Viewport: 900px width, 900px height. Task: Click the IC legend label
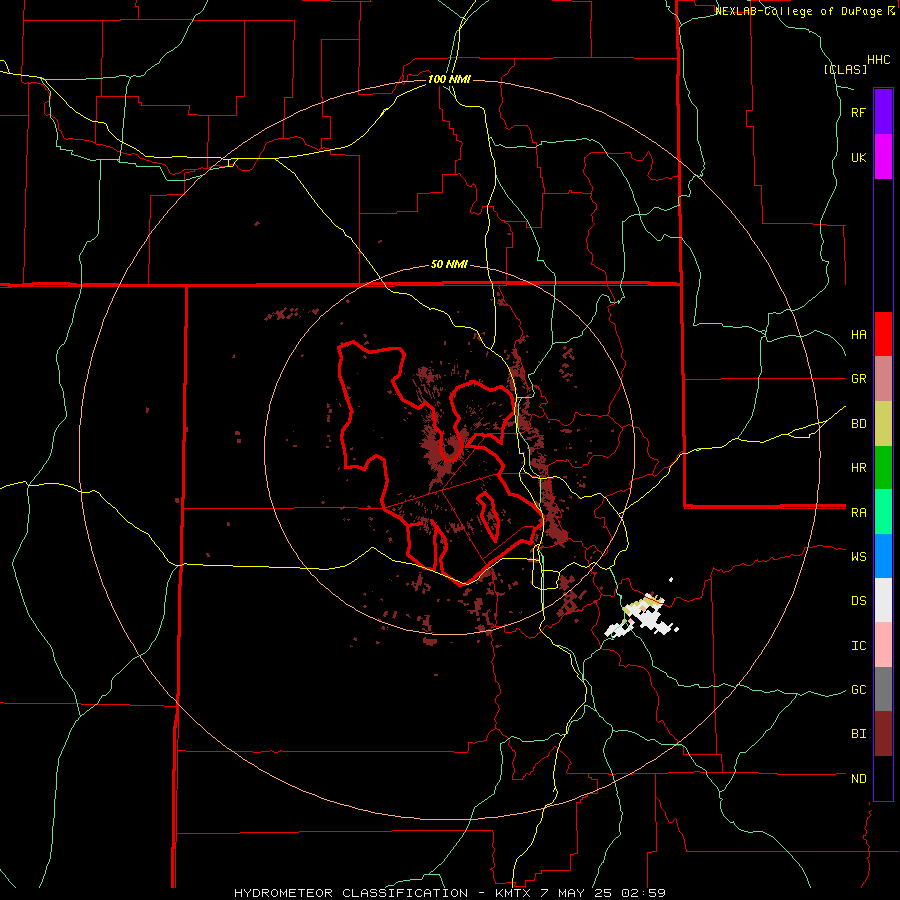coord(859,646)
